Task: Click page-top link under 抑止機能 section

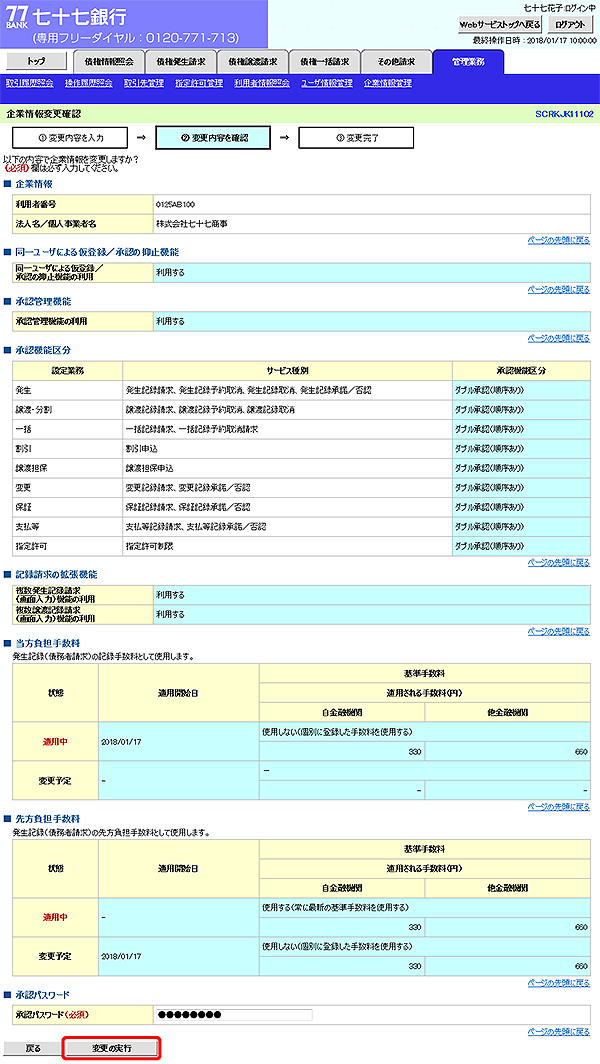Action: pos(559,289)
